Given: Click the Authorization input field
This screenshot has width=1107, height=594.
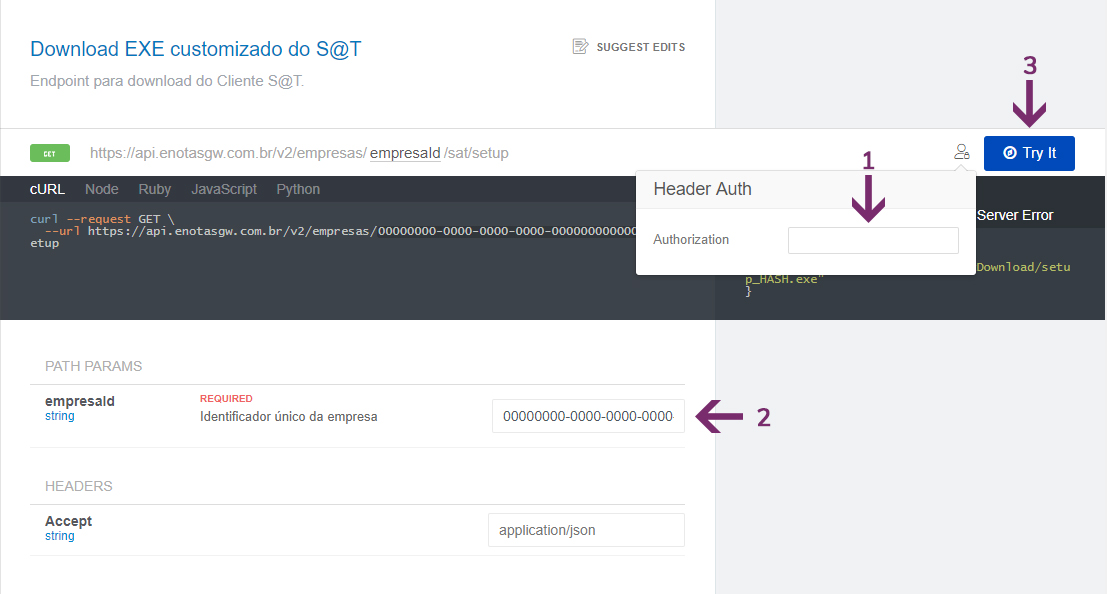Looking at the screenshot, I should click(872, 239).
